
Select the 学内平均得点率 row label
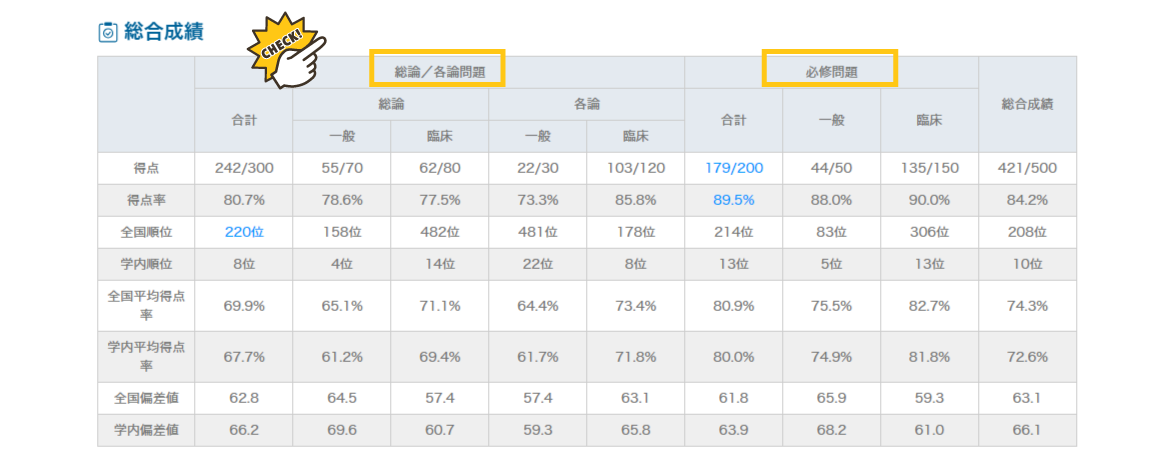click(146, 357)
